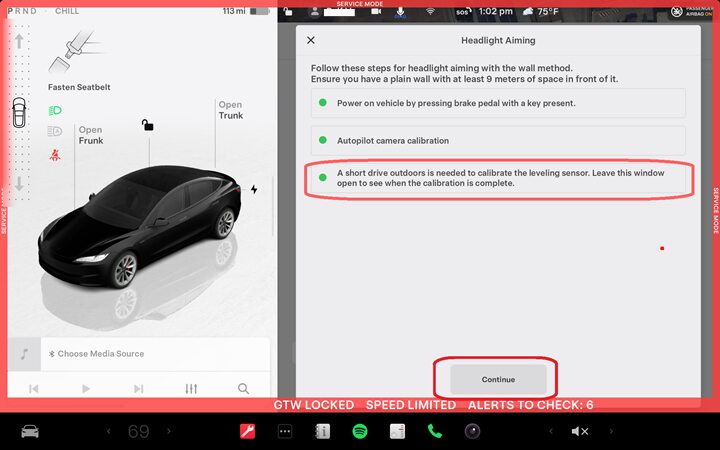Tap the car controls icon

click(x=31, y=431)
